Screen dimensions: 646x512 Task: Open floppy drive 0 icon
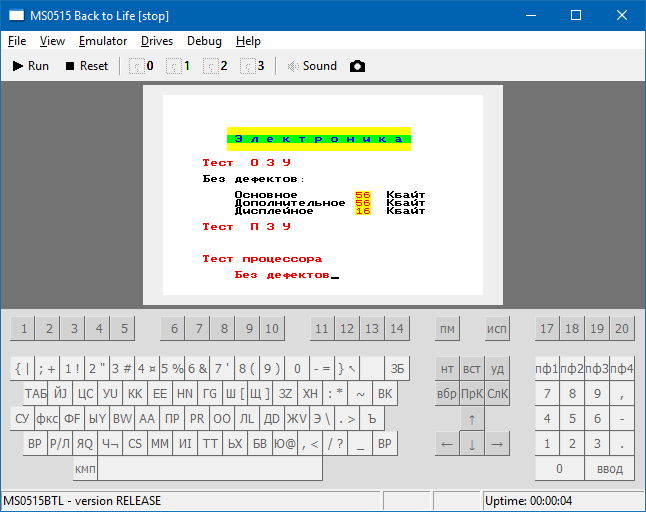(x=141, y=66)
